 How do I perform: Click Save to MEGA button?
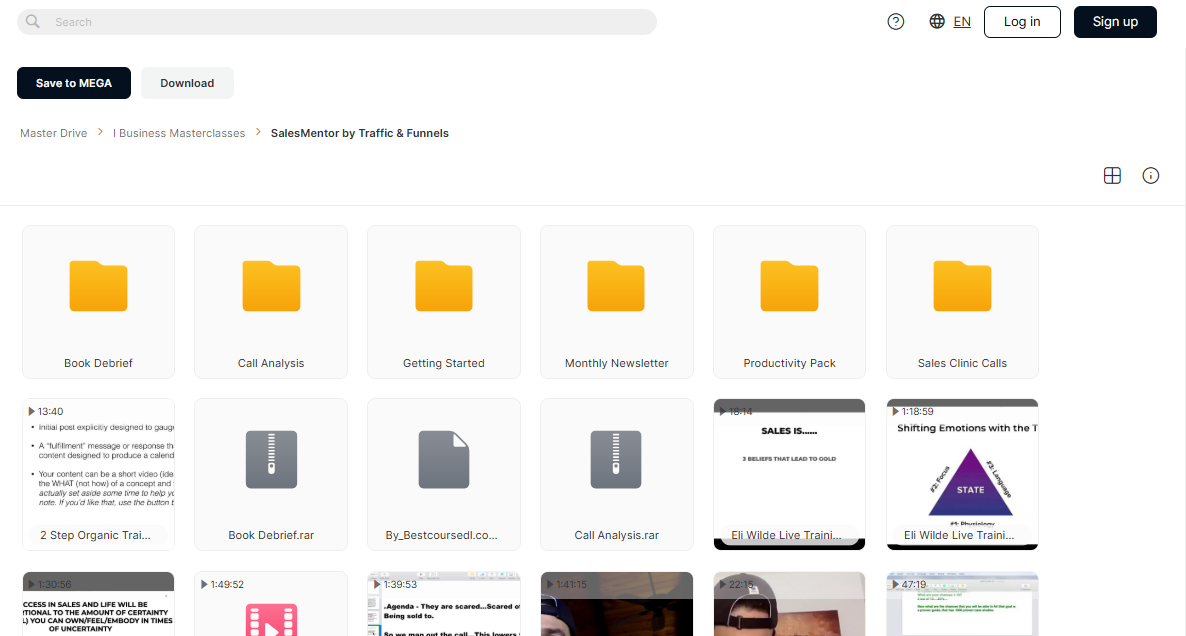pyautogui.click(x=73, y=83)
